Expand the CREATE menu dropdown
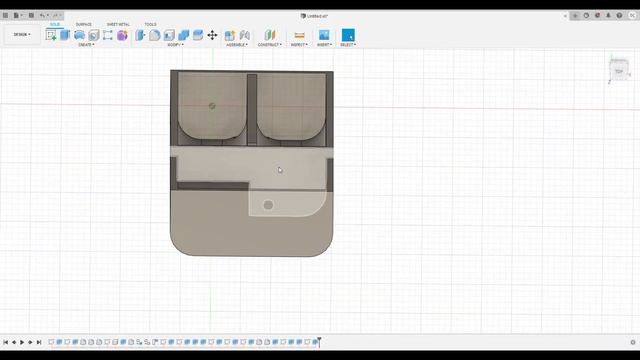This screenshot has height=360, width=640. 86,44
